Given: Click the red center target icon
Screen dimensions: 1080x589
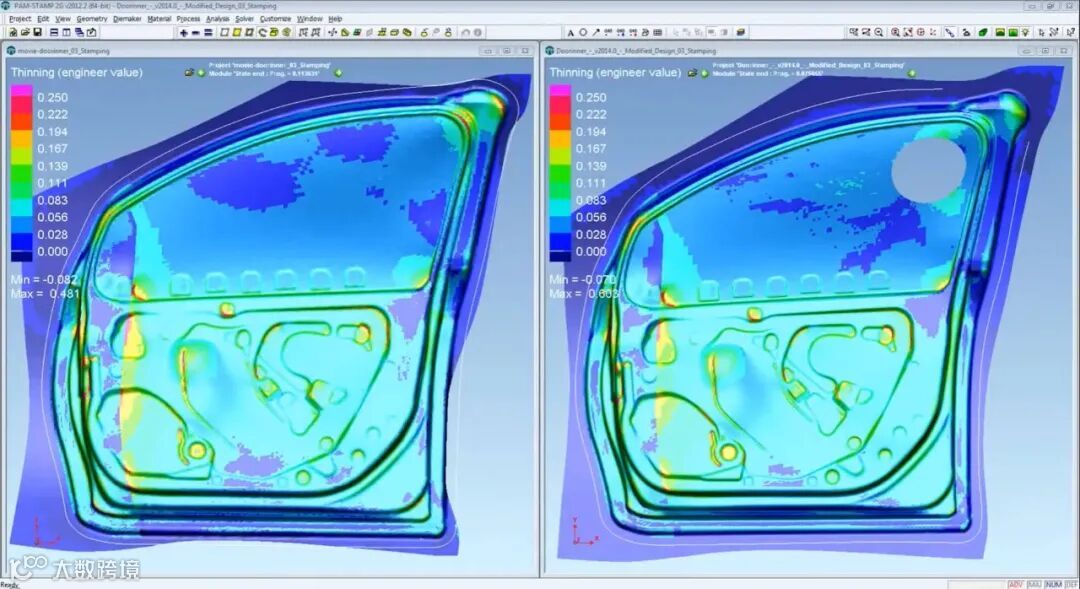Looking at the screenshot, I should (x=920, y=32).
